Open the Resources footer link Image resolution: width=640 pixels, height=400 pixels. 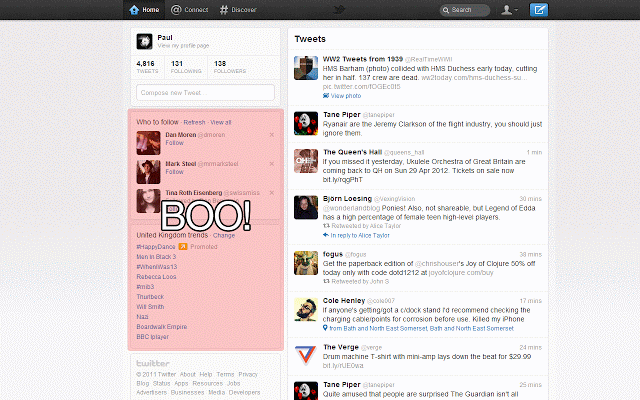click(x=208, y=383)
